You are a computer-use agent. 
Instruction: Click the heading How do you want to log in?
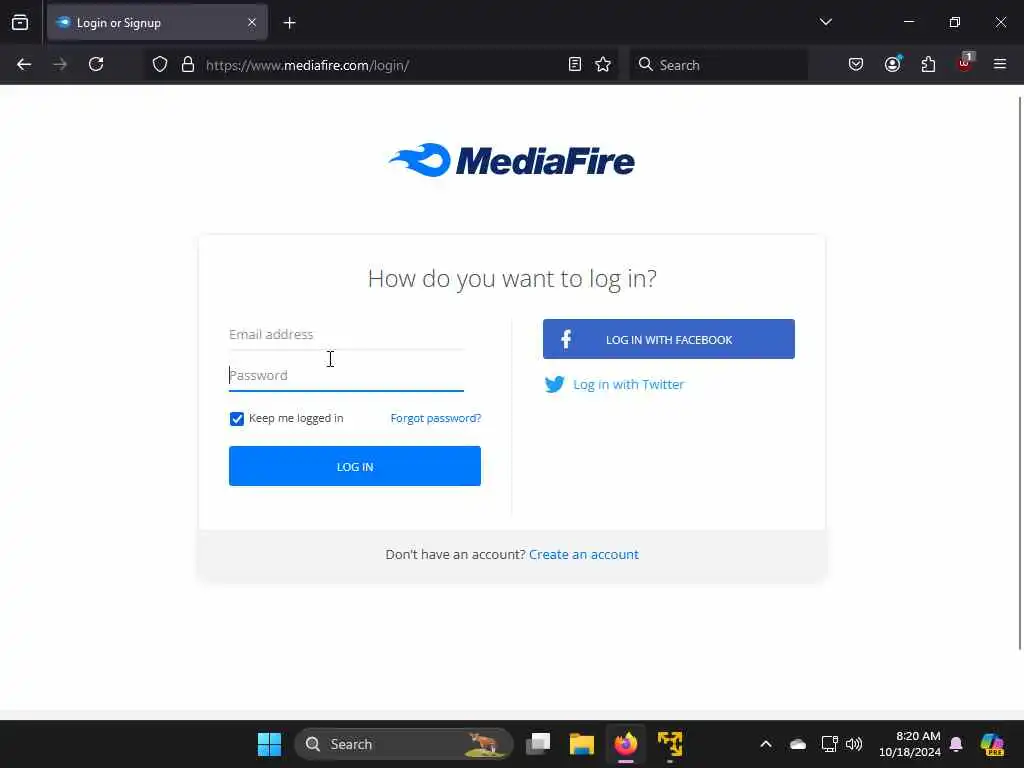pyautogui.click(x=512, y=279)
